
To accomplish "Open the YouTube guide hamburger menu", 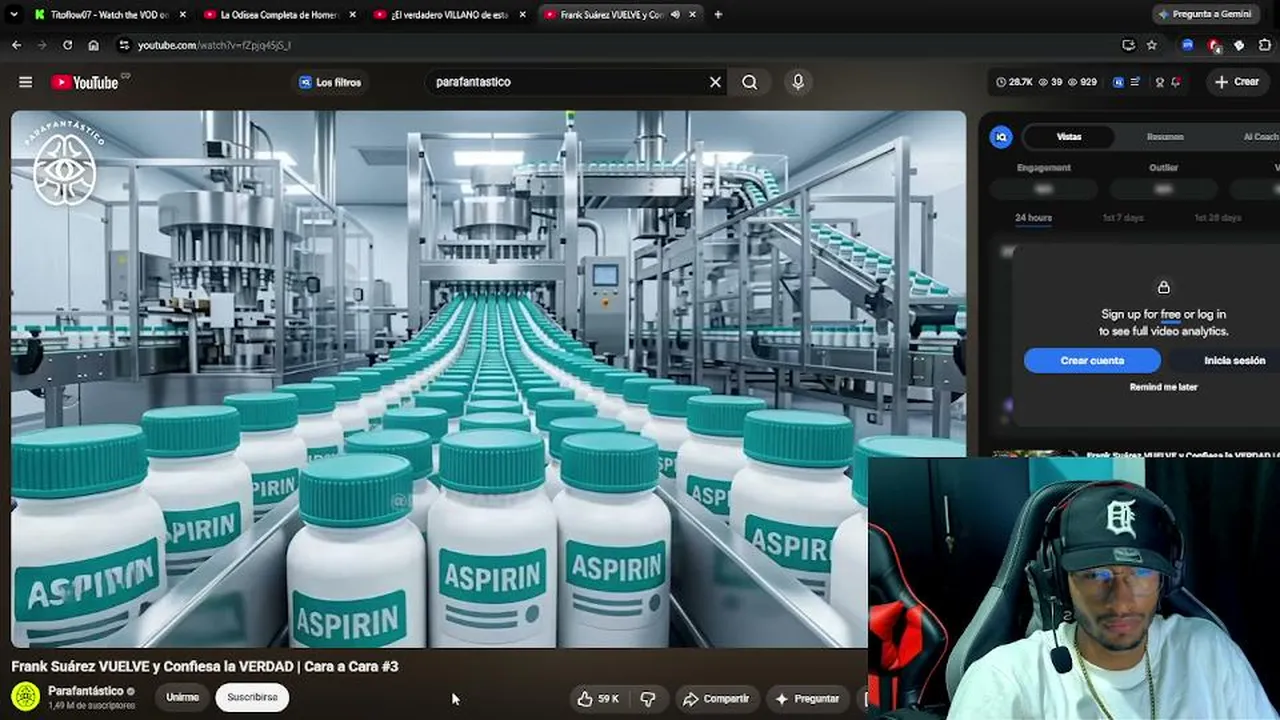I will pos(26,82).
